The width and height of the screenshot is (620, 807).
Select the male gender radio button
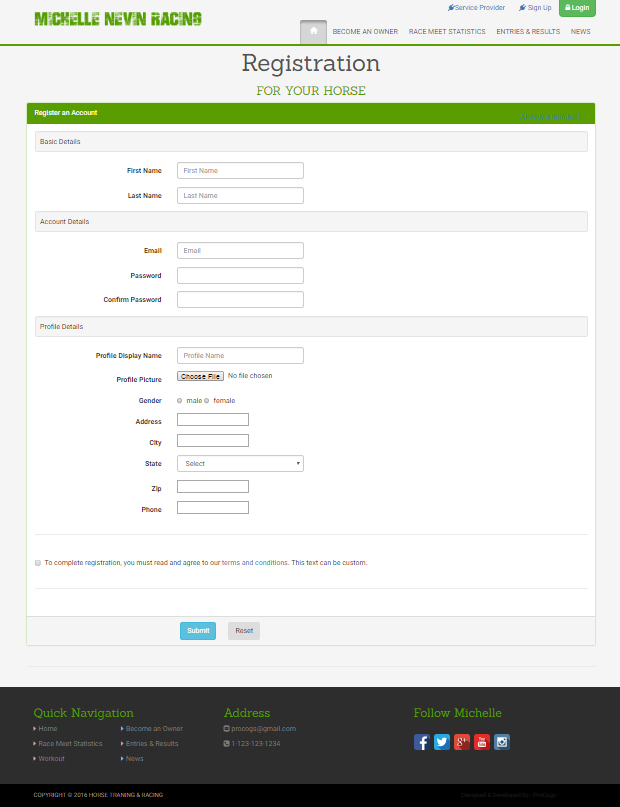tap(180, 401)
